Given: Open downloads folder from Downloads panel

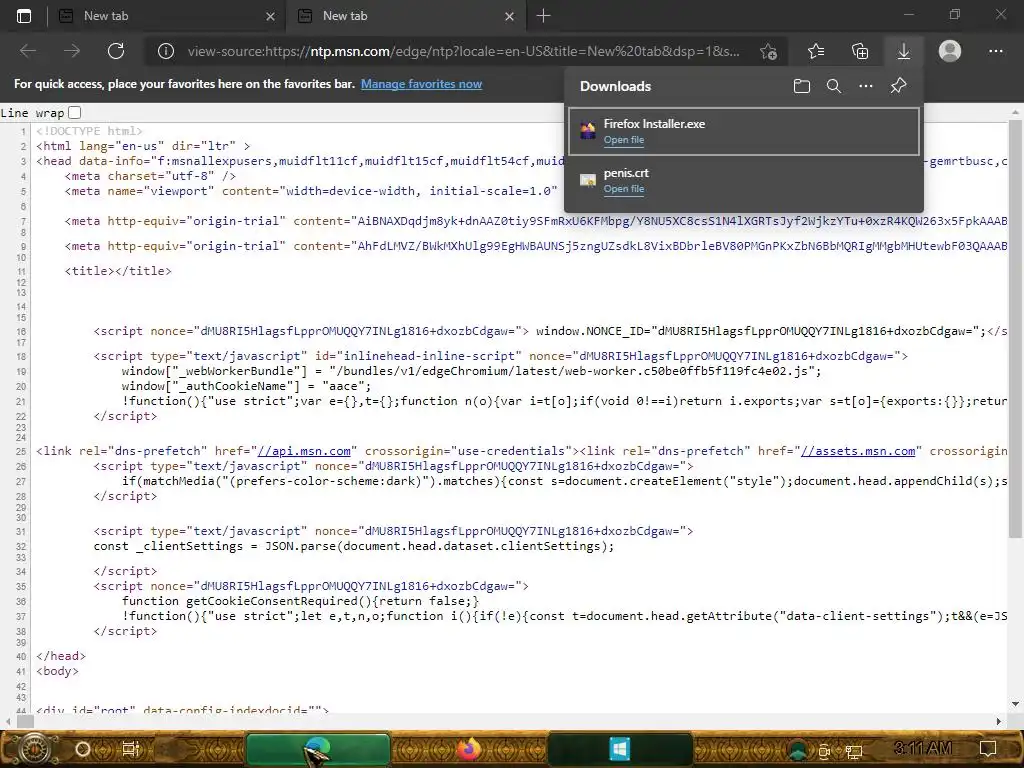Looking at the screenshot, I should click(x=802, y=86).
